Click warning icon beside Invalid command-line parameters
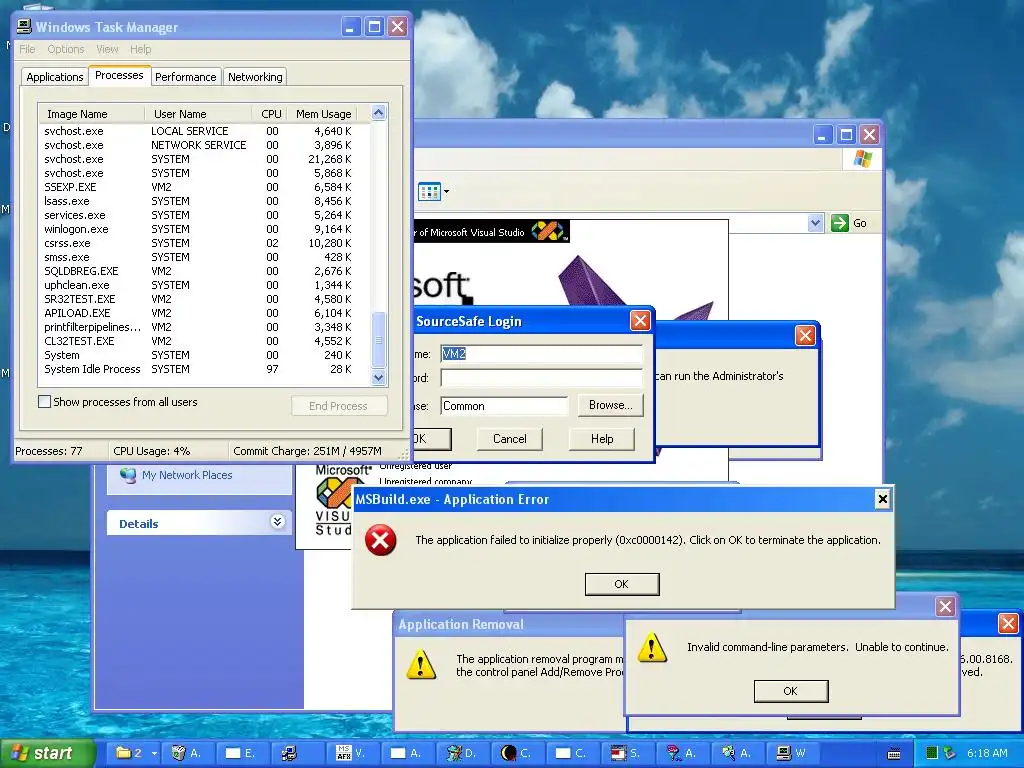The image size is (1024, 768). coord(652,648)
